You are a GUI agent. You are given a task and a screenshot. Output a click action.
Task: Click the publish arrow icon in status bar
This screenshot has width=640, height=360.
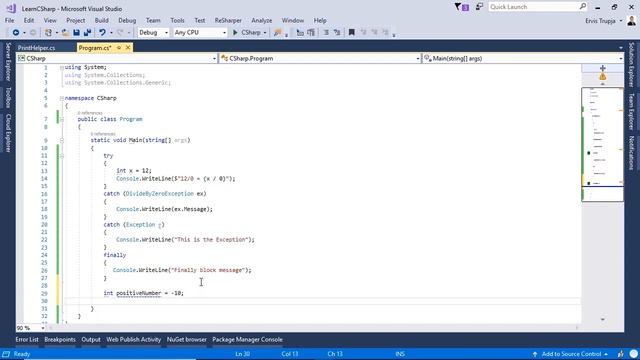pyautogui.click(x=535, y=354)
